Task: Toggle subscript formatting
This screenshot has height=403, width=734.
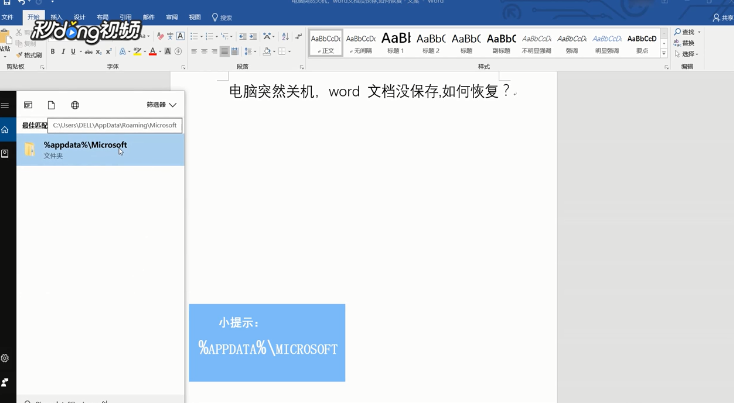Action: click(99, 52)
